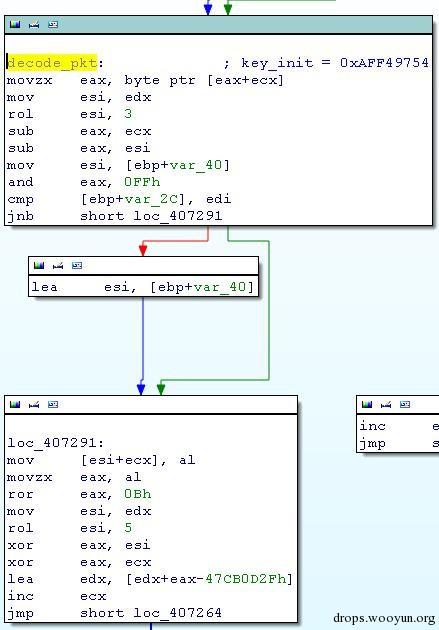
Task: Click var_40 operand in lea instruction
Action: [219, 287]
